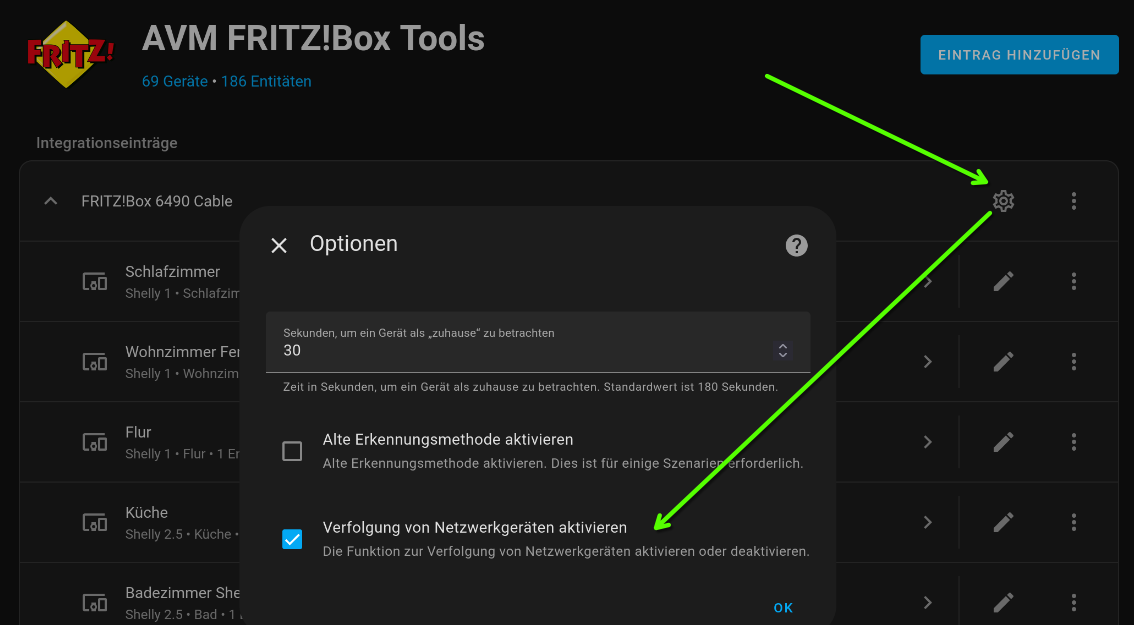
Task: Open the 186 Entitäten link
Action: pyautogui.click(x=266, y=82)
